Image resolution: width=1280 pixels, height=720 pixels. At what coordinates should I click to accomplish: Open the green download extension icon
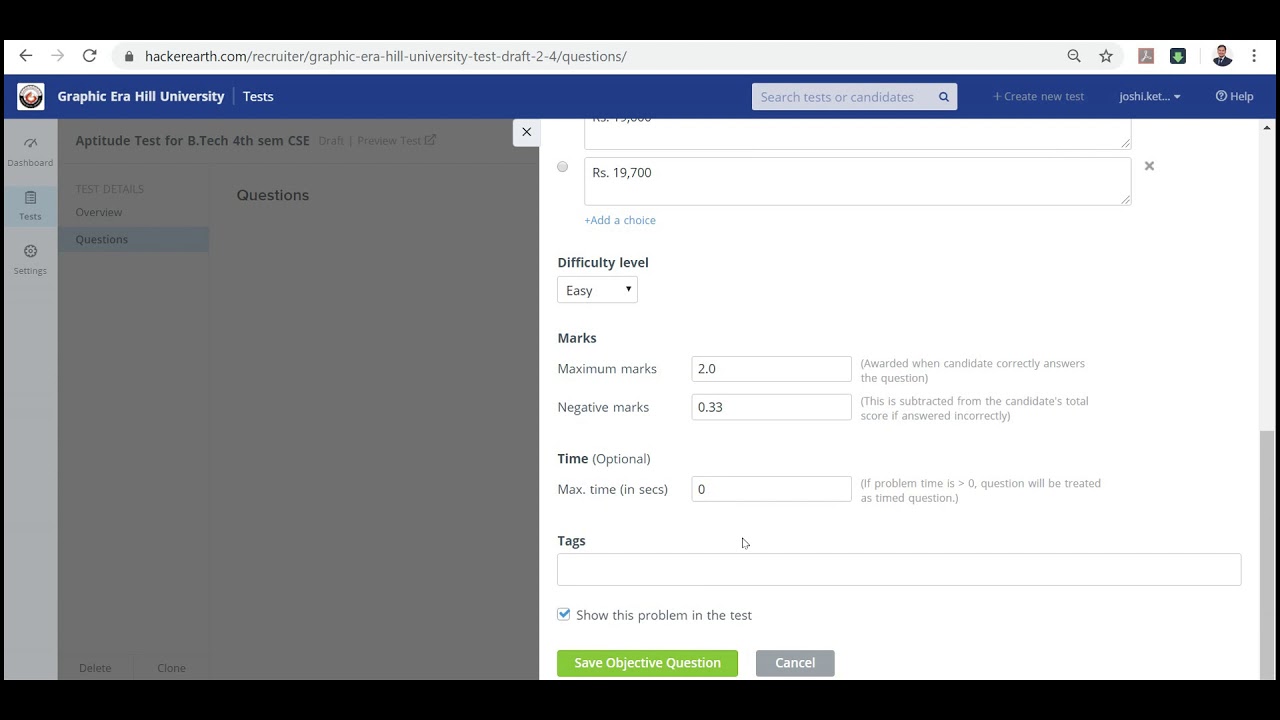pos(1178,56)
